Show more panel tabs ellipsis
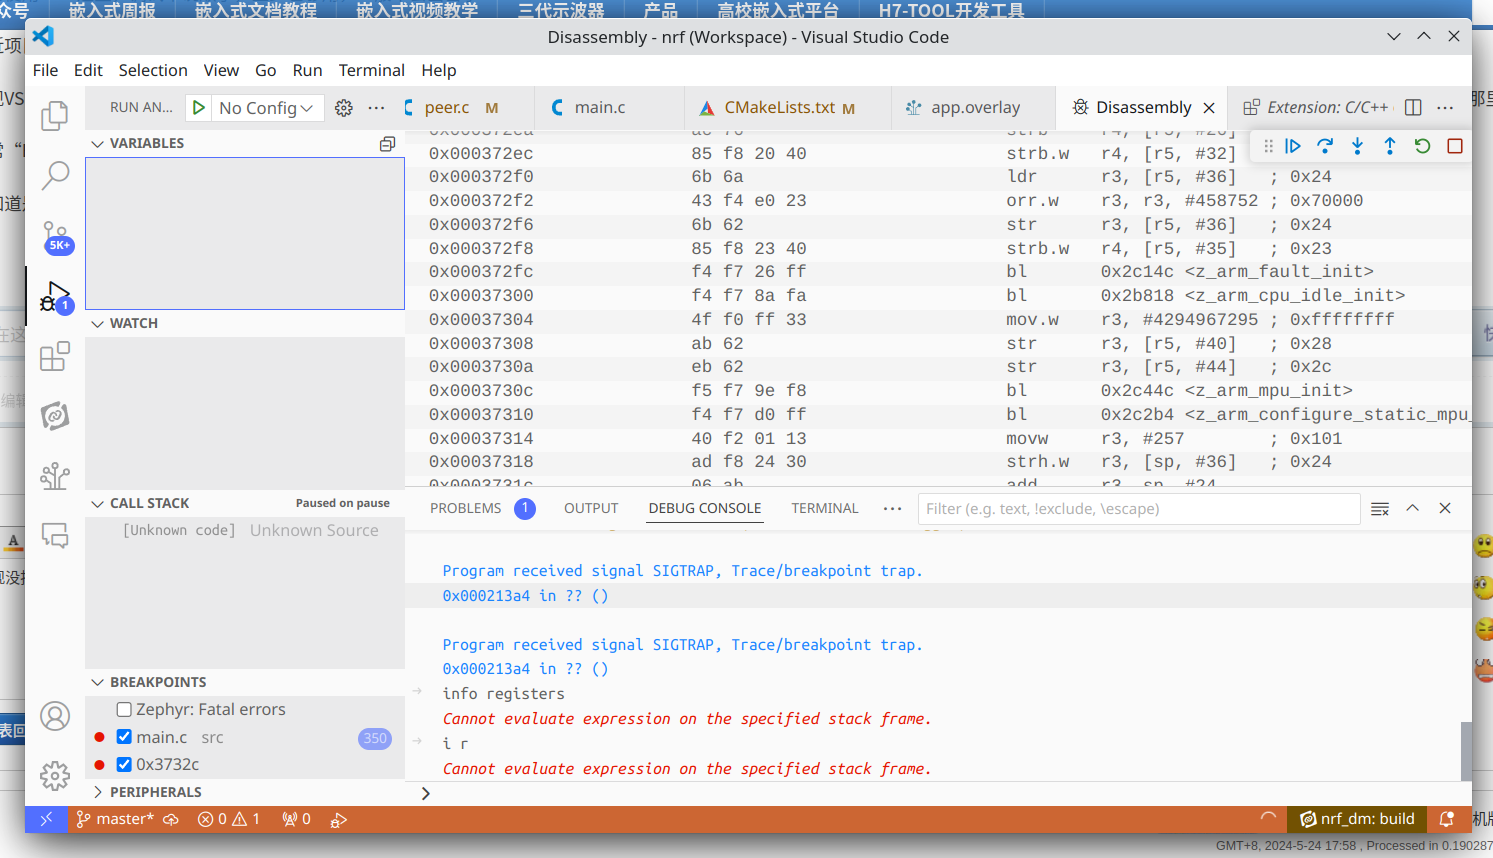This screenshot has width=1493, height=858. click(x=893, y=508)
